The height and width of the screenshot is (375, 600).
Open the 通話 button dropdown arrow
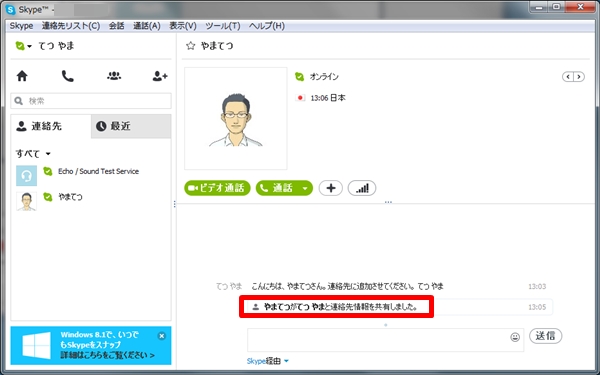click(x=305, y=188)
